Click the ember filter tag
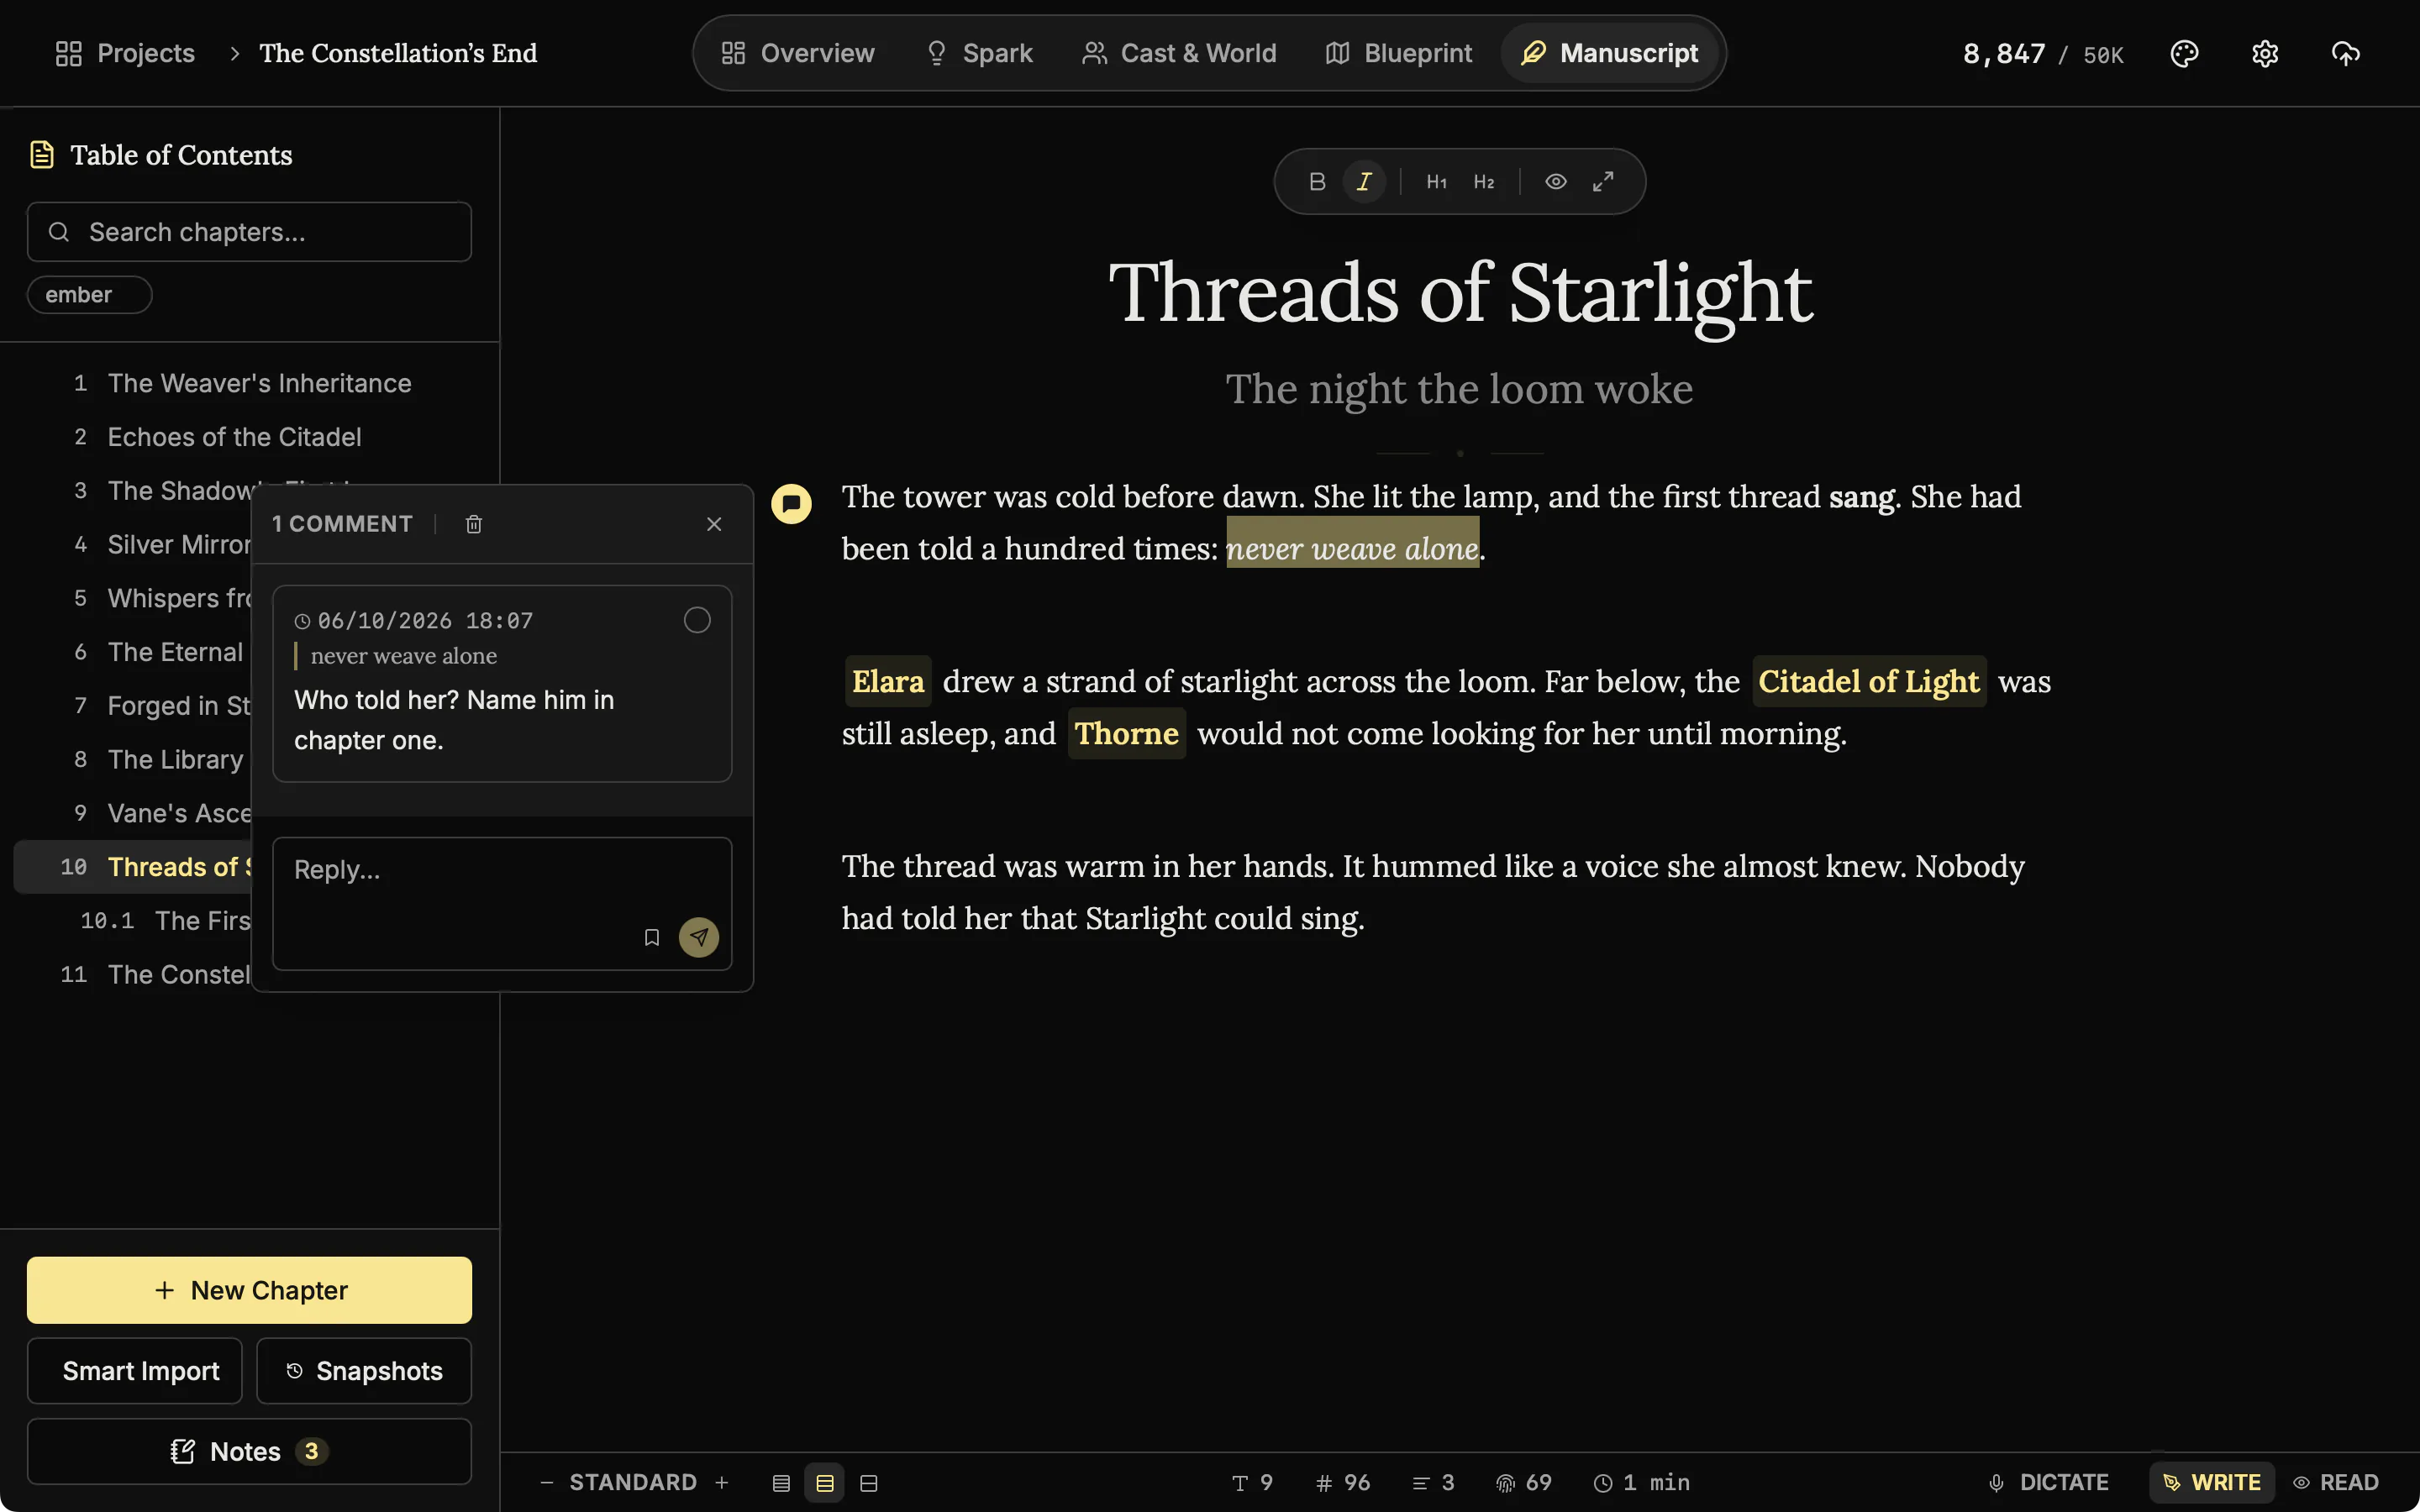Screen dimensions: 2420x1512 click(x=89, y=295)
